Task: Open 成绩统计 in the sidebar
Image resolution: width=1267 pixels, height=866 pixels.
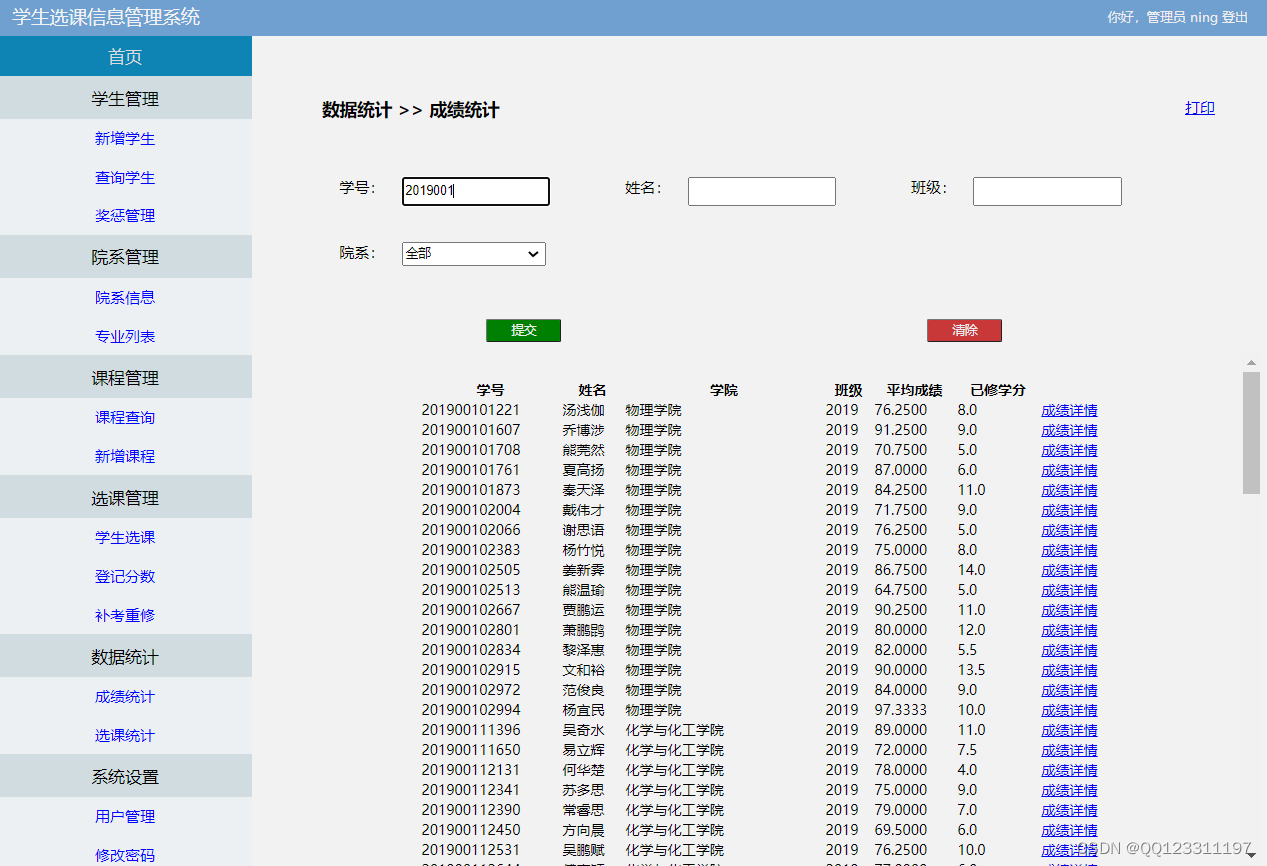Action: pos(125,697)
